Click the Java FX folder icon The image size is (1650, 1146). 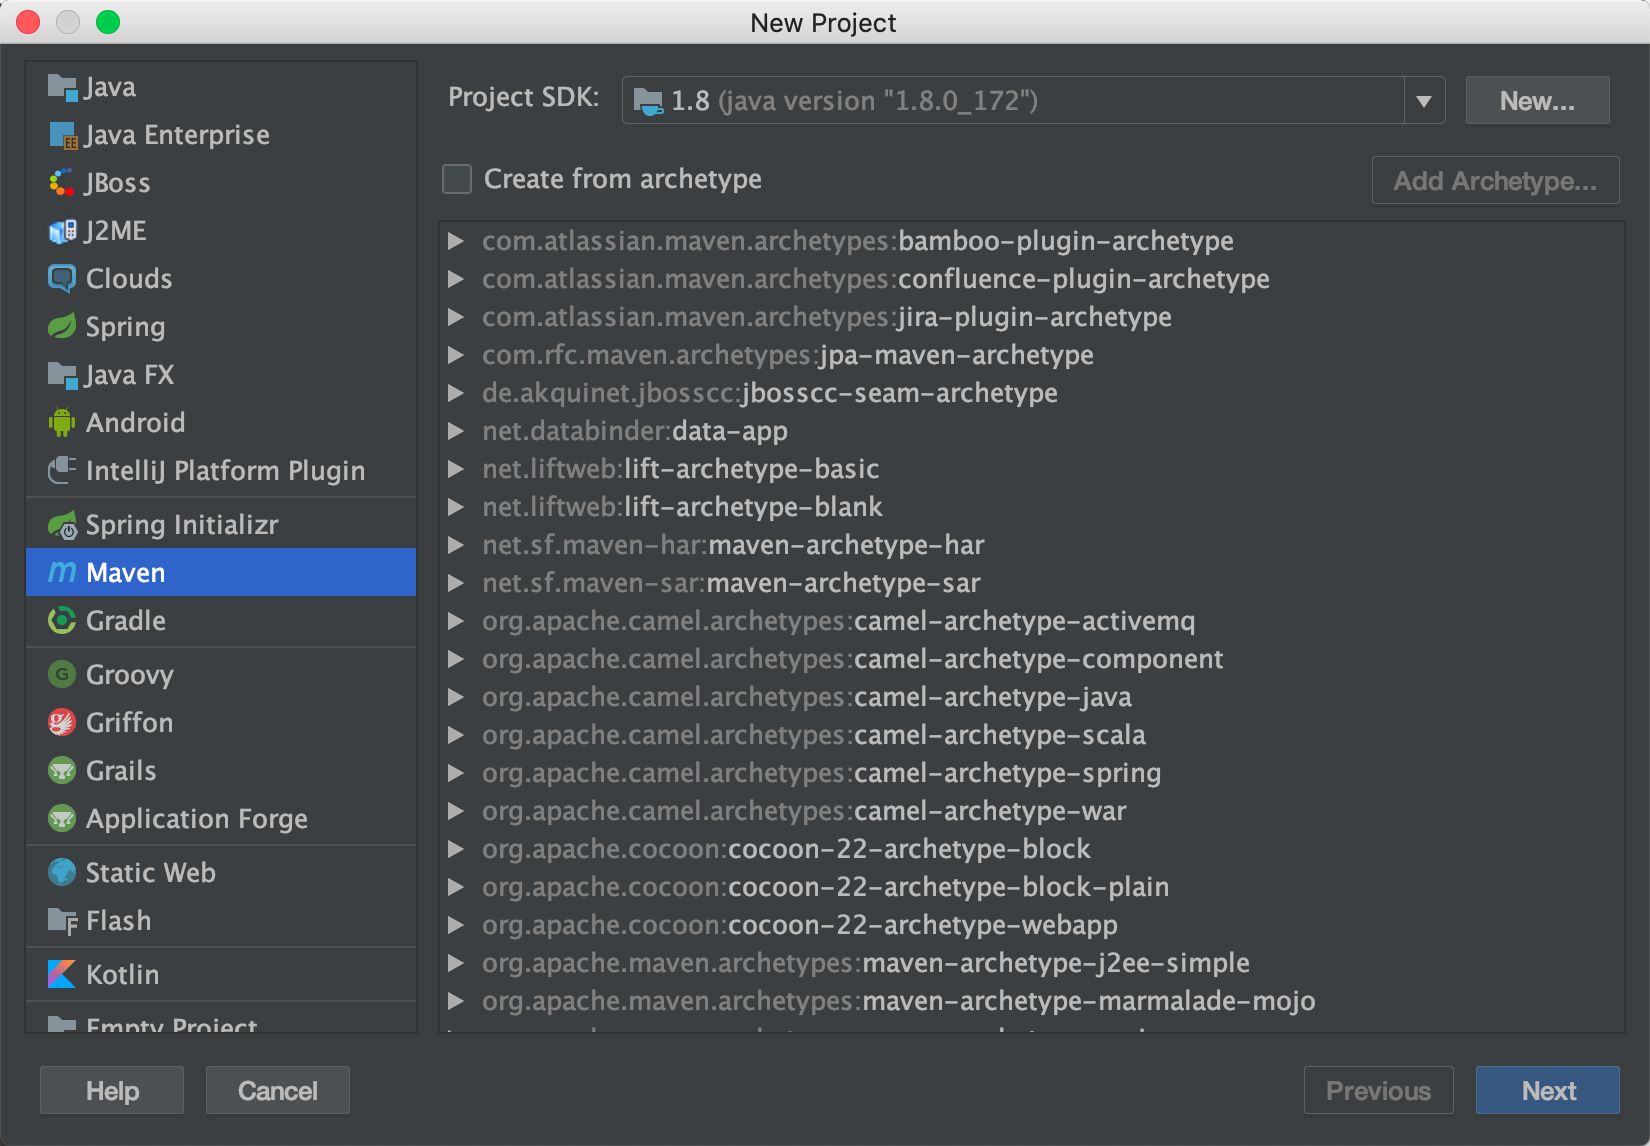click(x=62, y=375)
